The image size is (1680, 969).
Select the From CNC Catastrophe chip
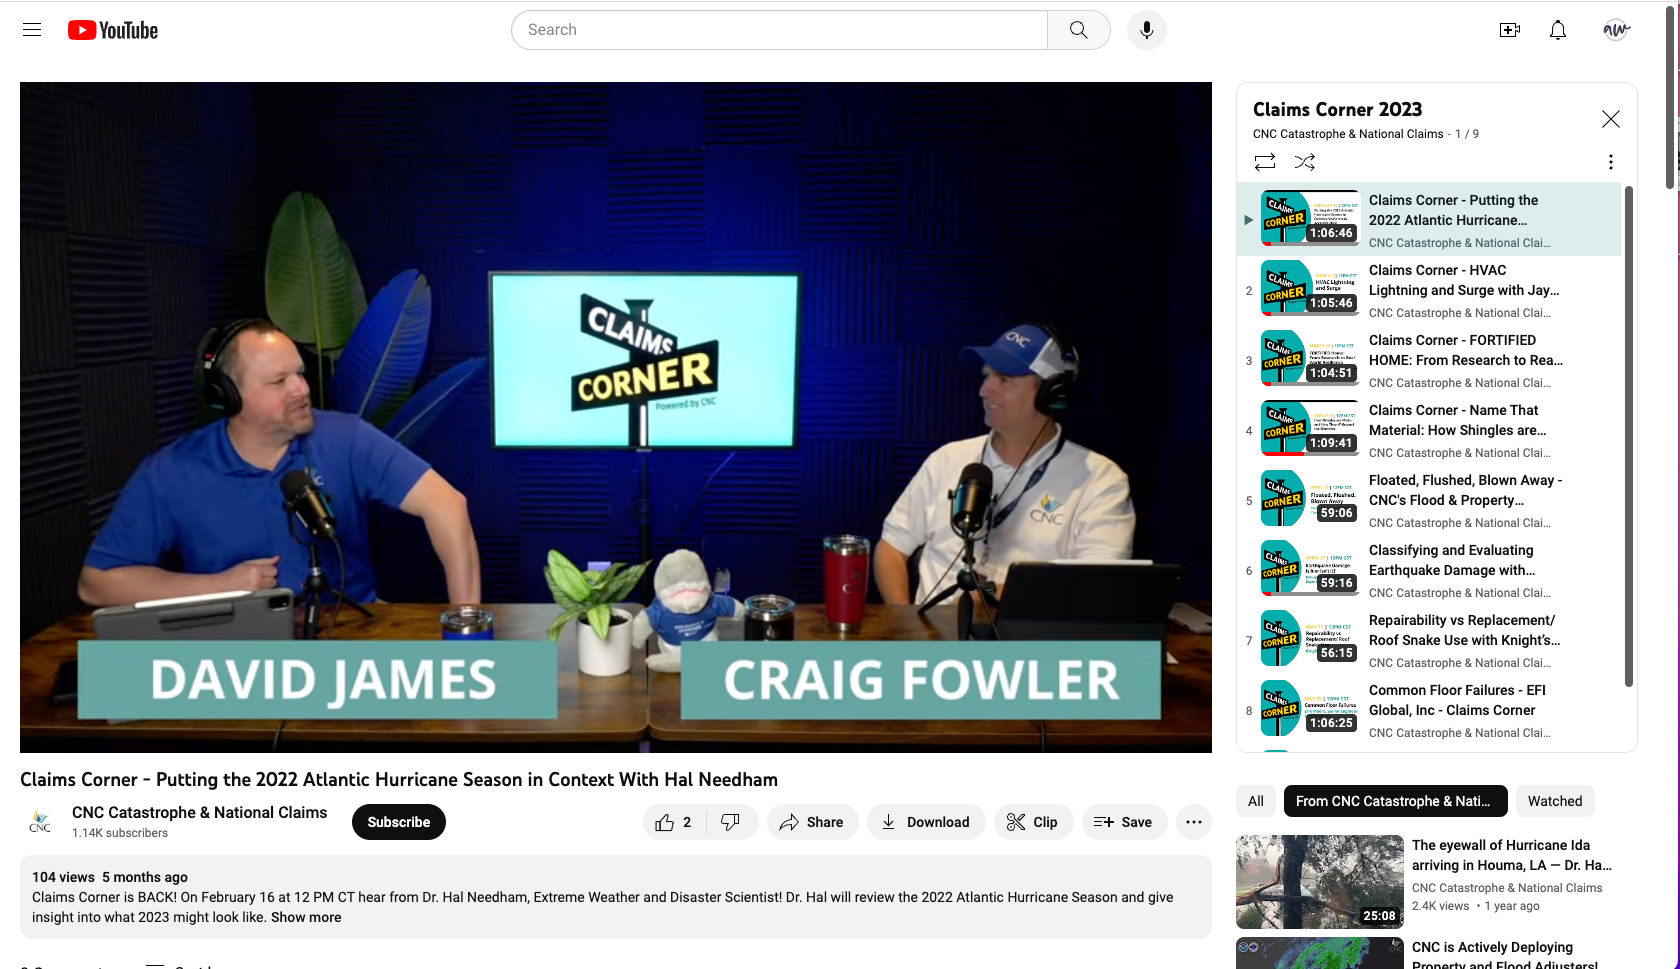1395,801
